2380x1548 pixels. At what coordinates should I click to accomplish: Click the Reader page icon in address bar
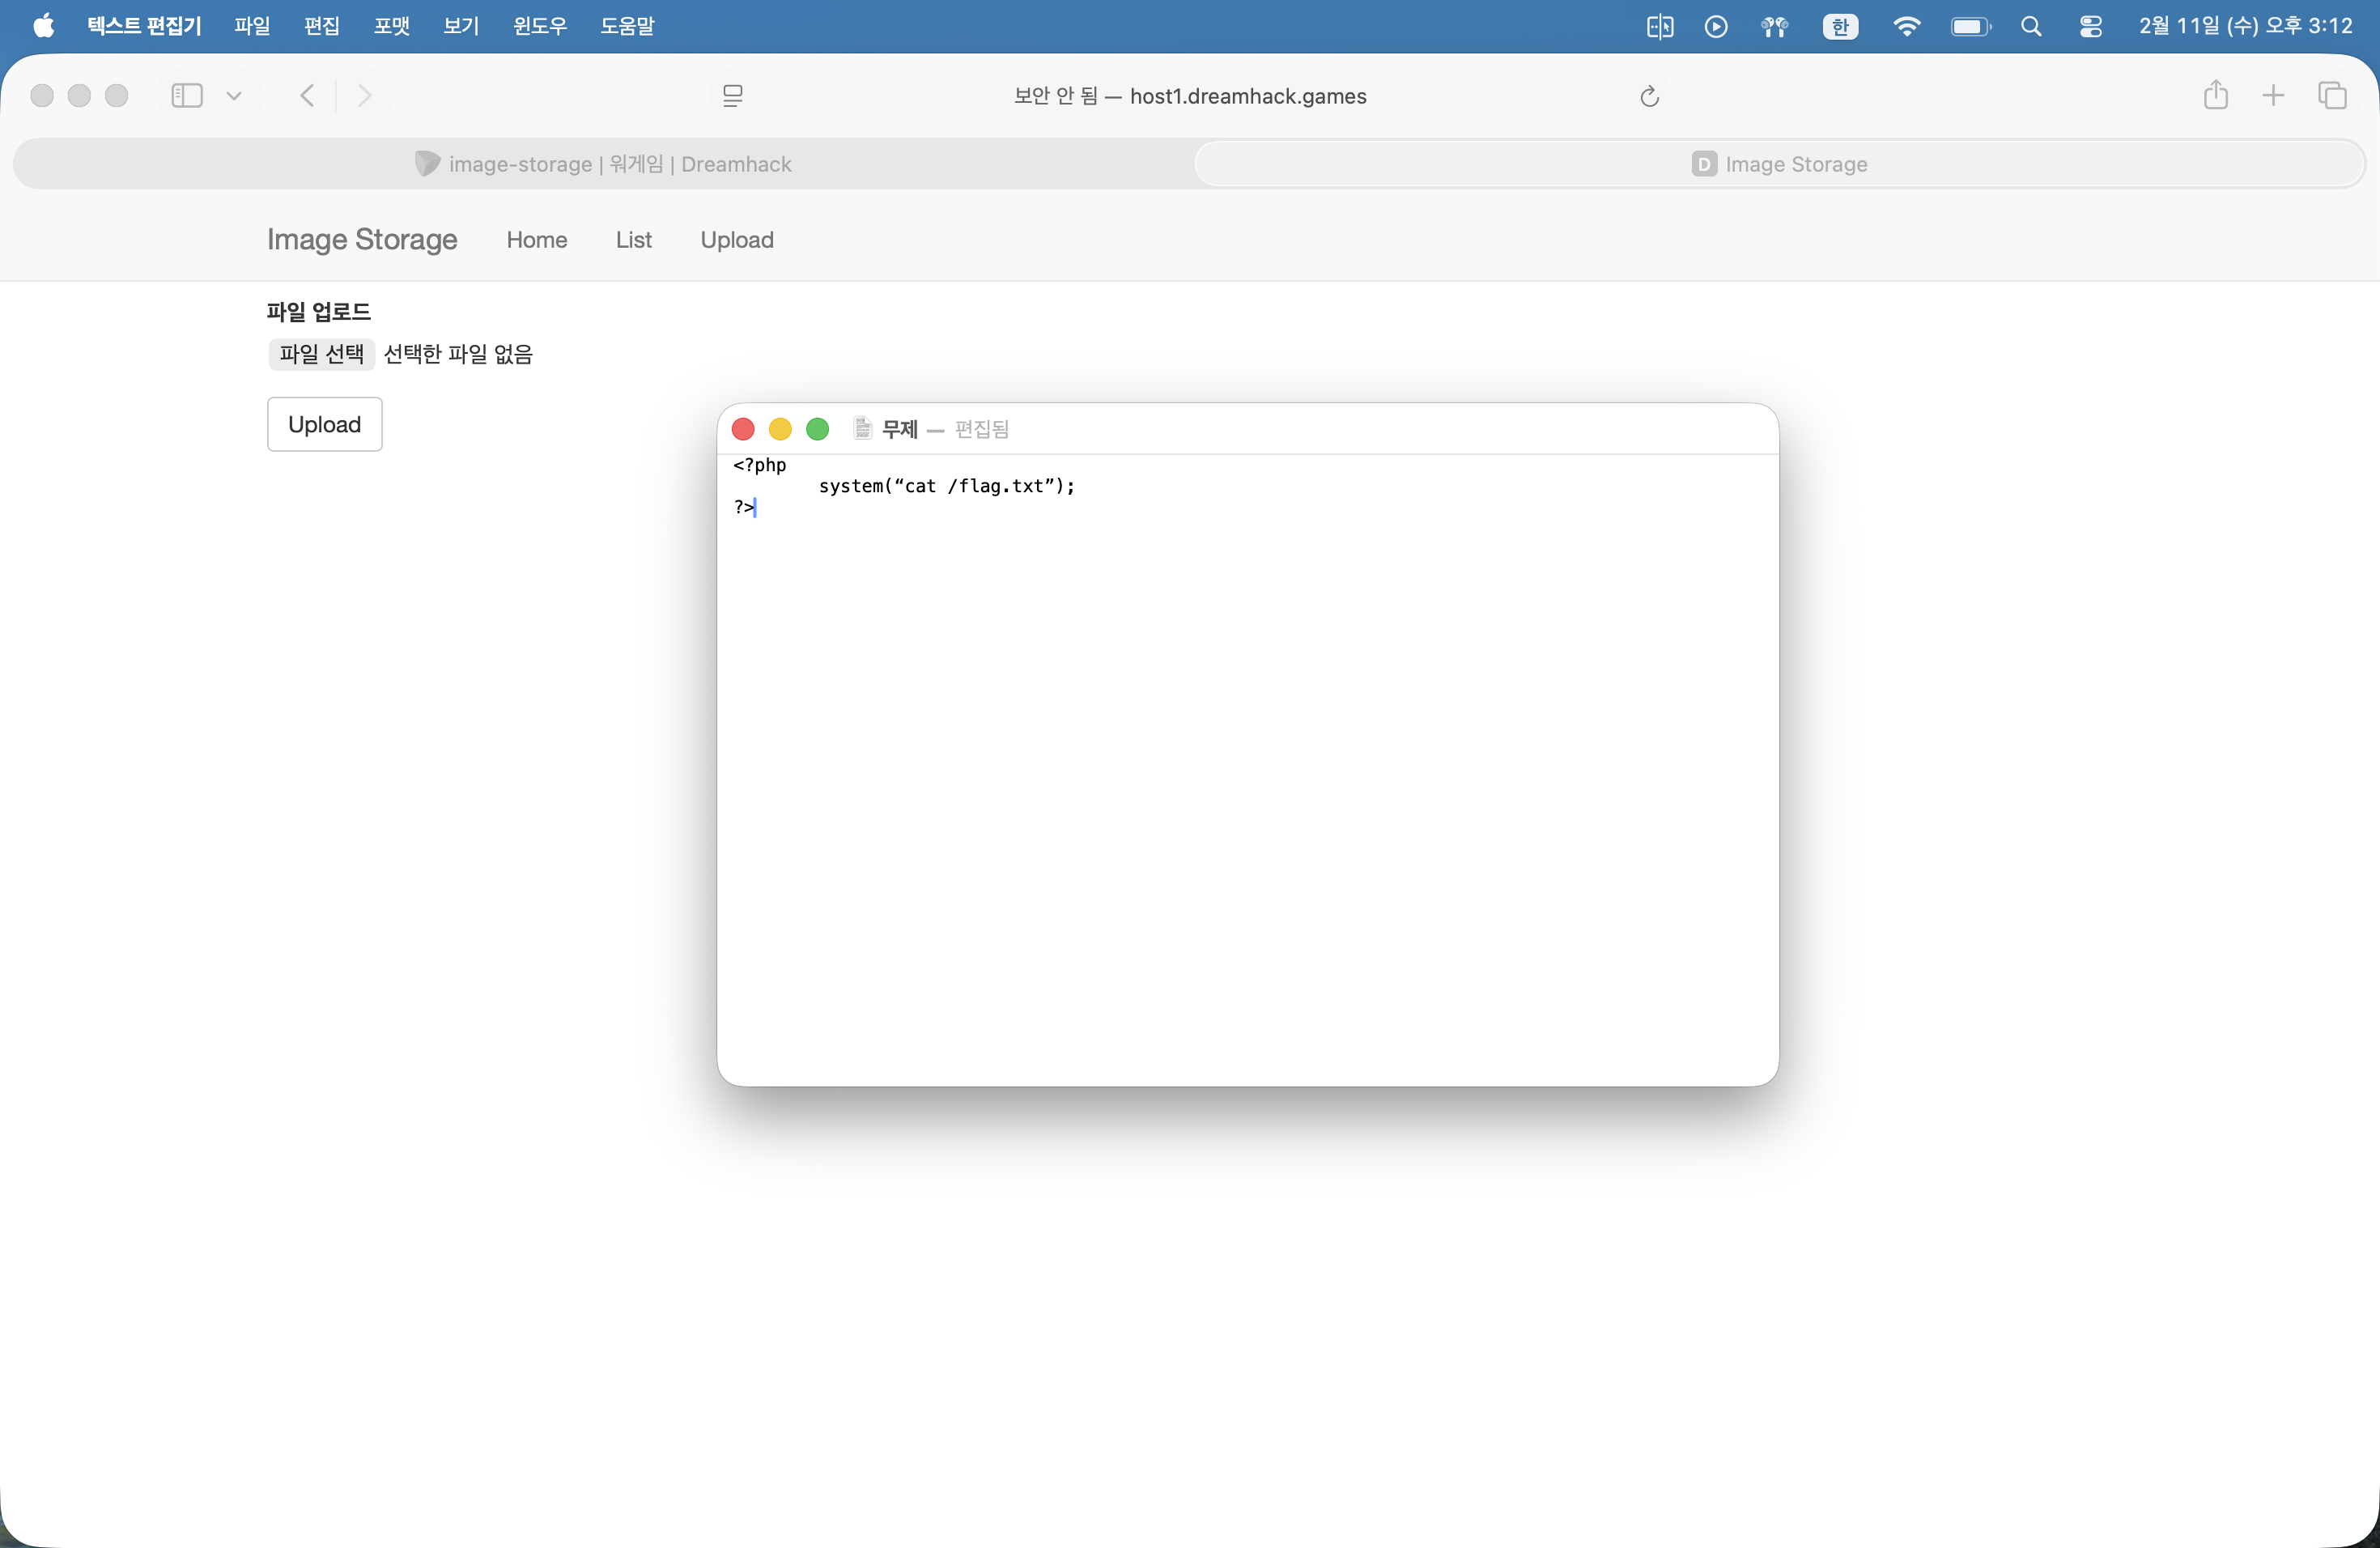coord(732,96)
